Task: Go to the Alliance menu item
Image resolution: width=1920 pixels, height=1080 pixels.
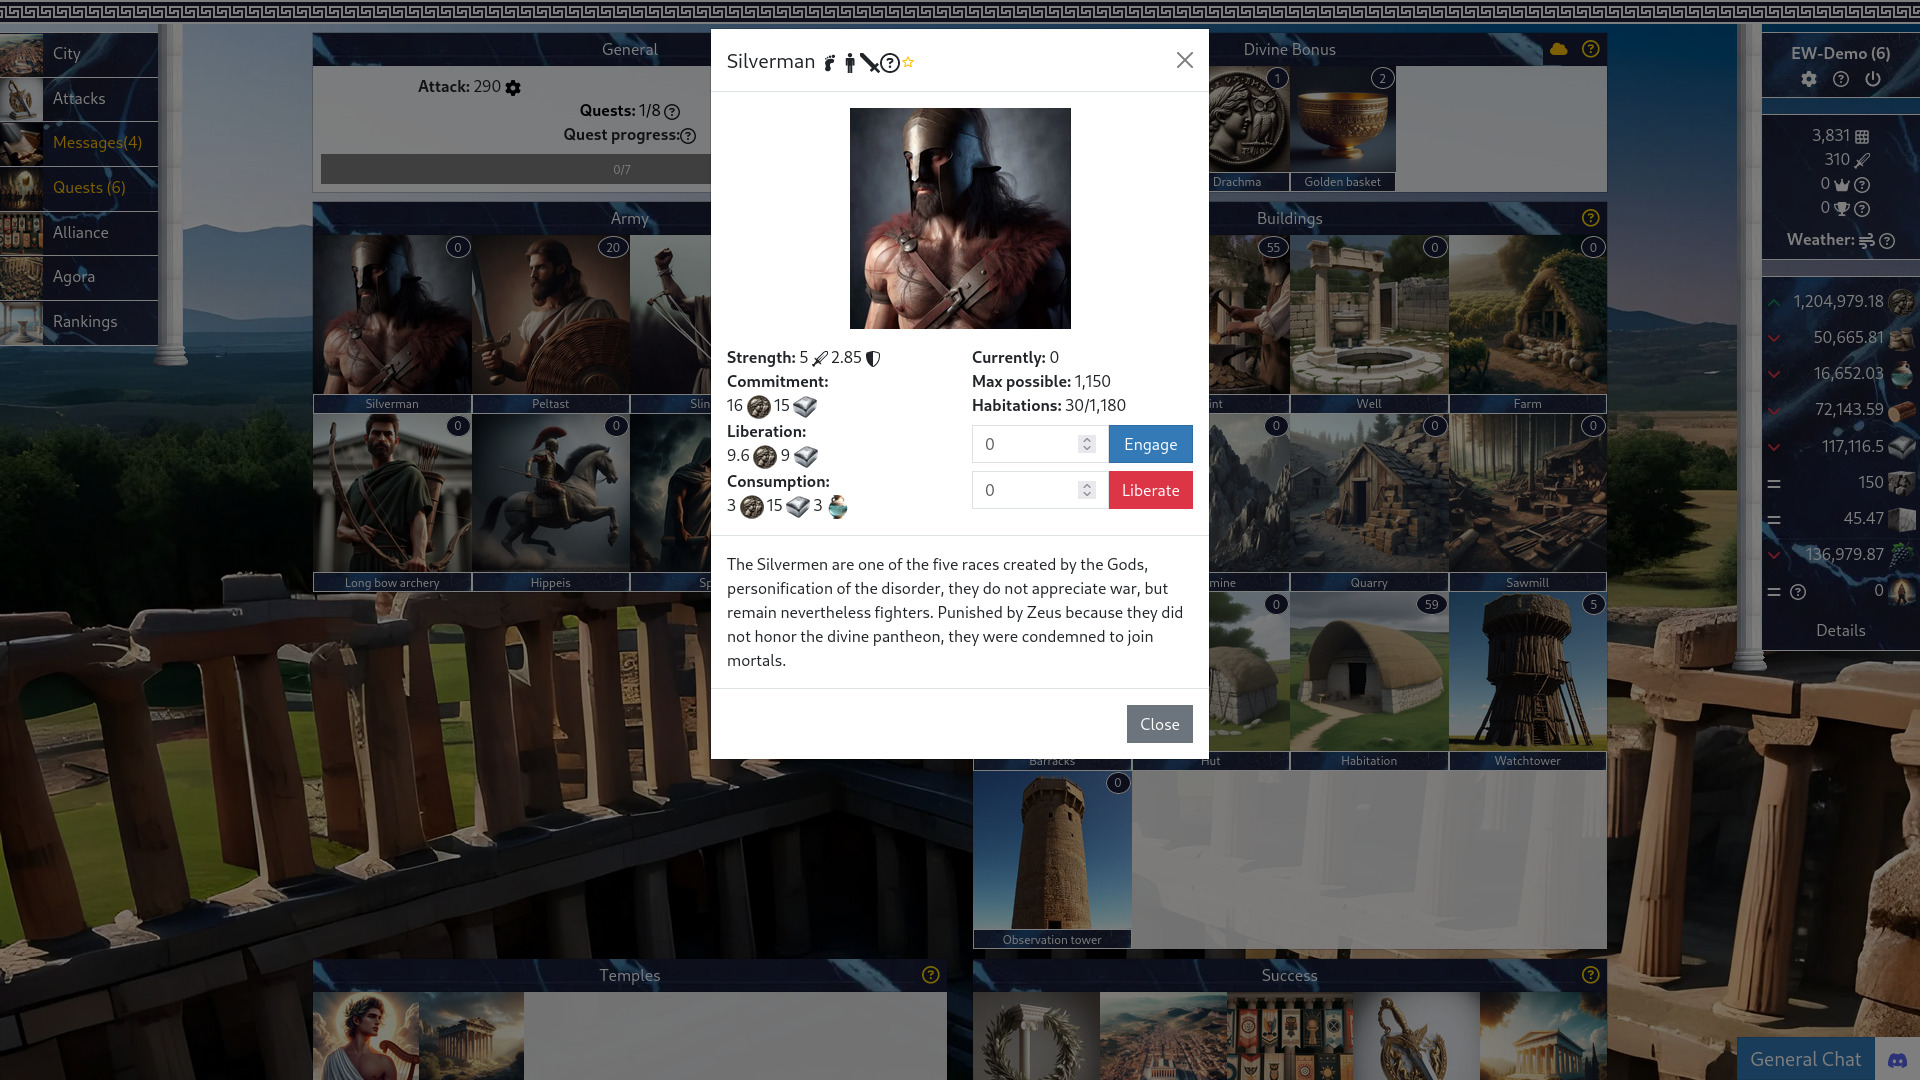Action: 79,233
